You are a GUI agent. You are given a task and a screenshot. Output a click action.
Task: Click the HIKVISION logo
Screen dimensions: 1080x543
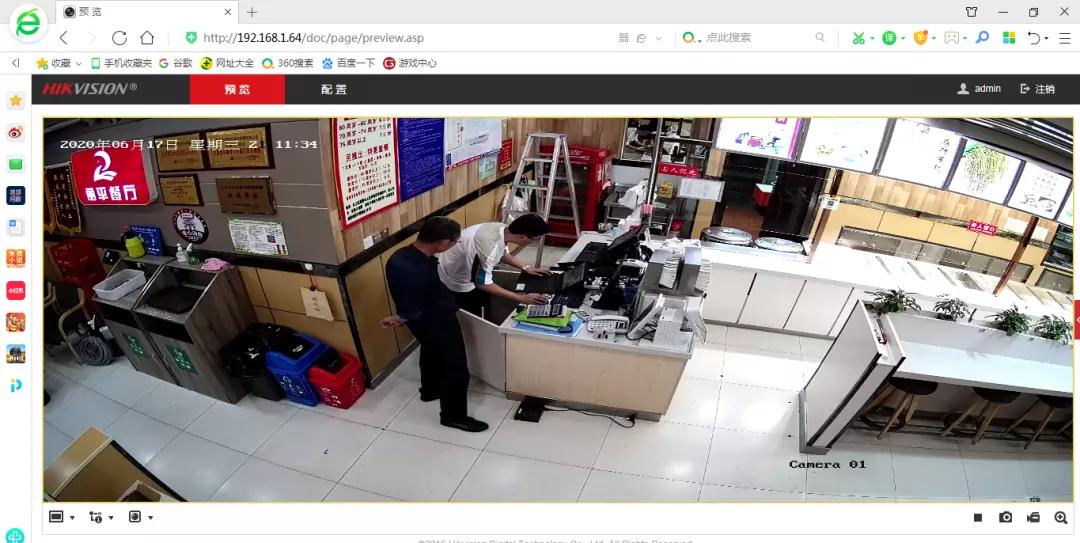pos(90,89)
